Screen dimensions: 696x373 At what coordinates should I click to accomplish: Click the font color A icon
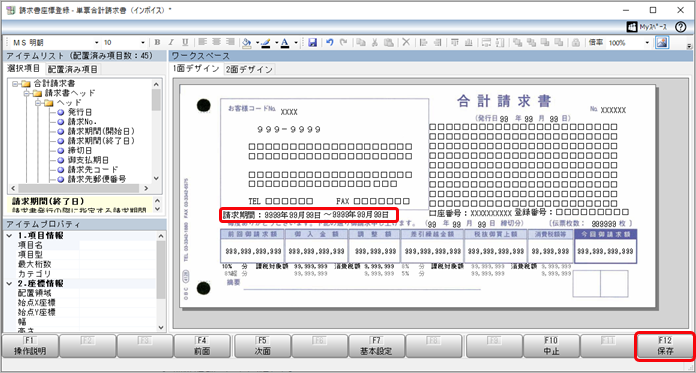pos(285,43)
